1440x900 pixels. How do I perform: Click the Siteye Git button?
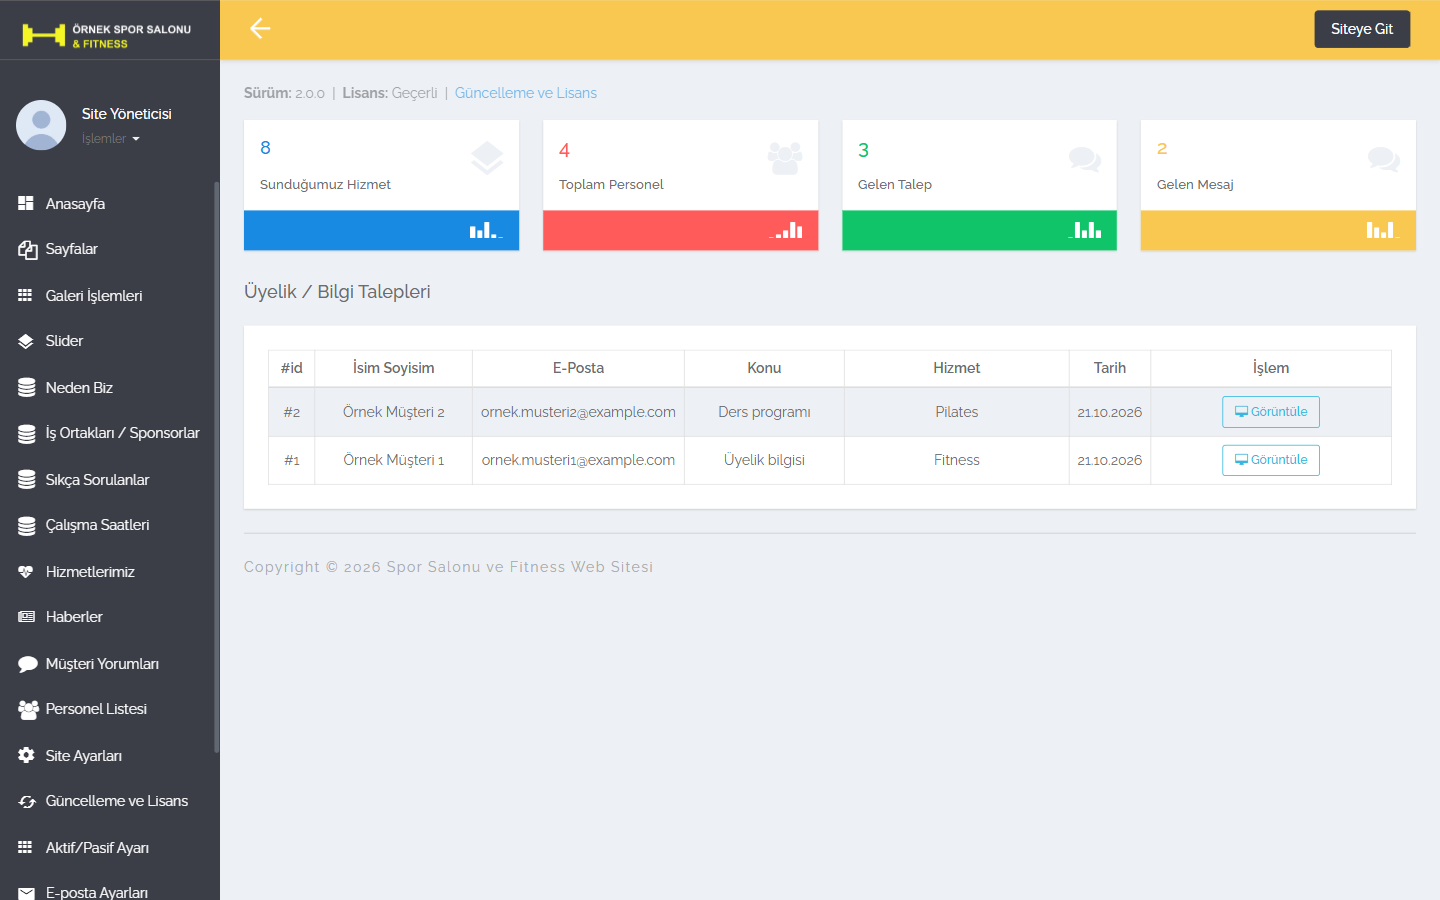tap(1362, 29)
